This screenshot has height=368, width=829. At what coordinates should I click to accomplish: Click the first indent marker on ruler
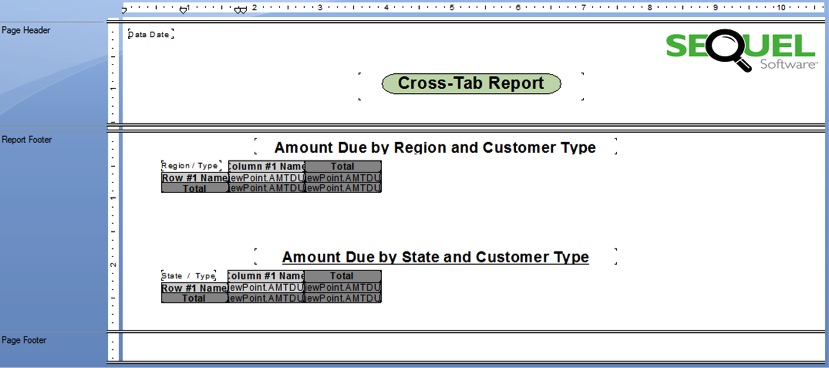point(183,10)
